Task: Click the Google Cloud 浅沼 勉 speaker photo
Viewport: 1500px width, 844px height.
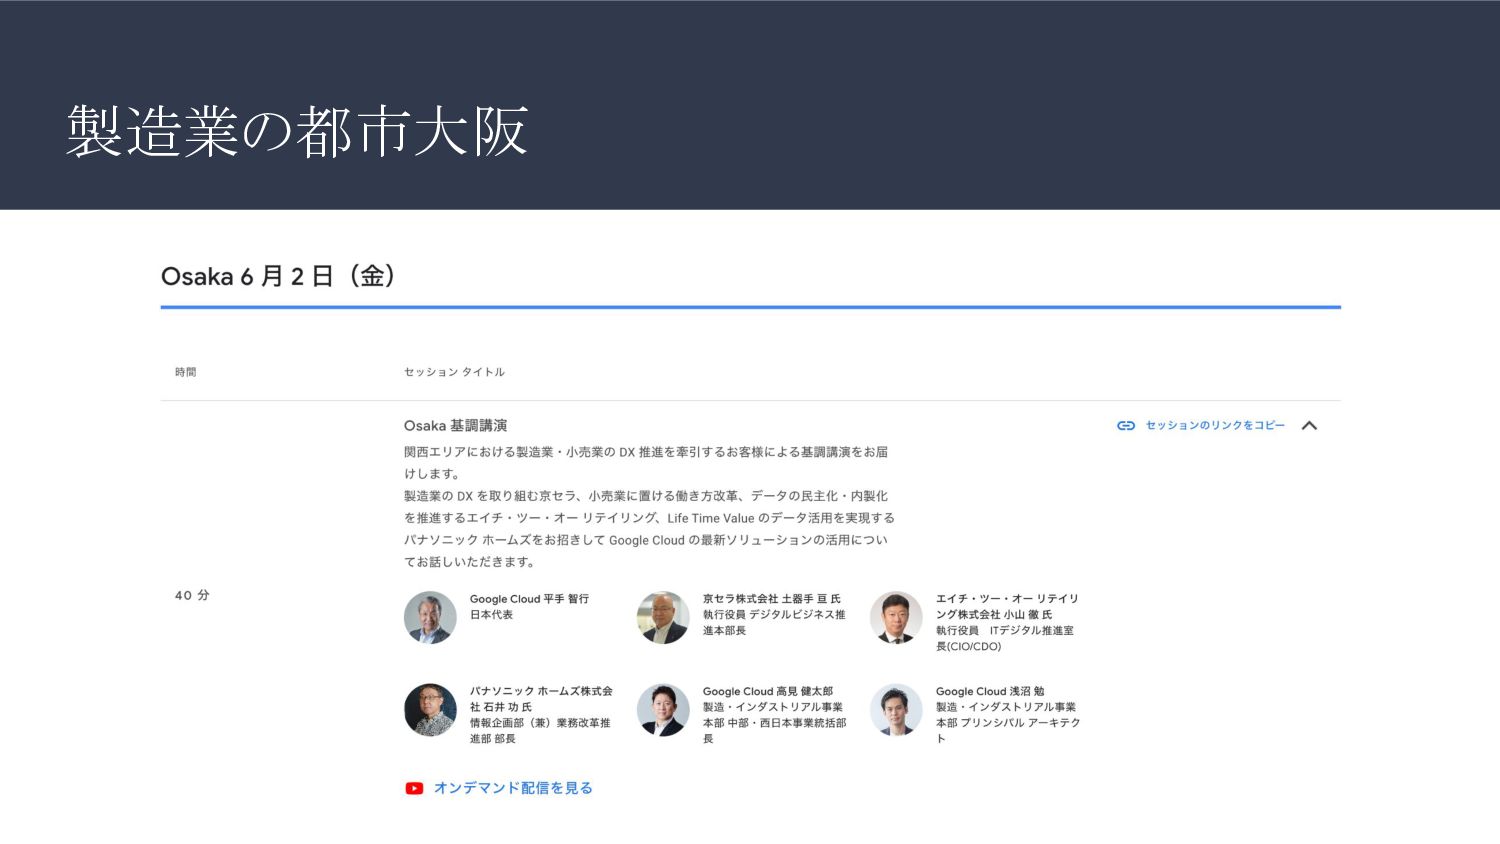Action: (896, 710)
